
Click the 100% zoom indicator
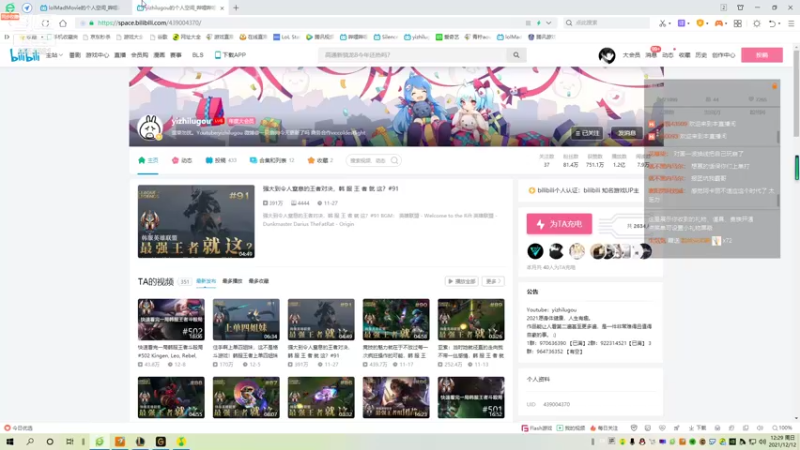pyautogui.click(x=782, y=428)
